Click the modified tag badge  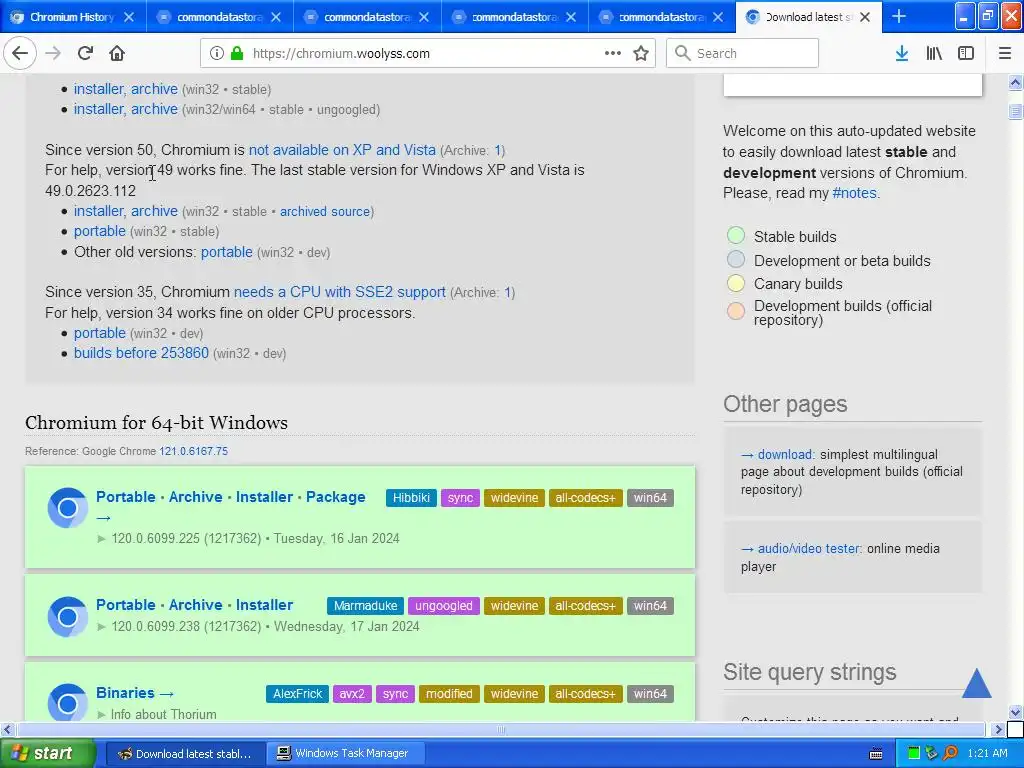pyautogui.click(x=449, y=694)
